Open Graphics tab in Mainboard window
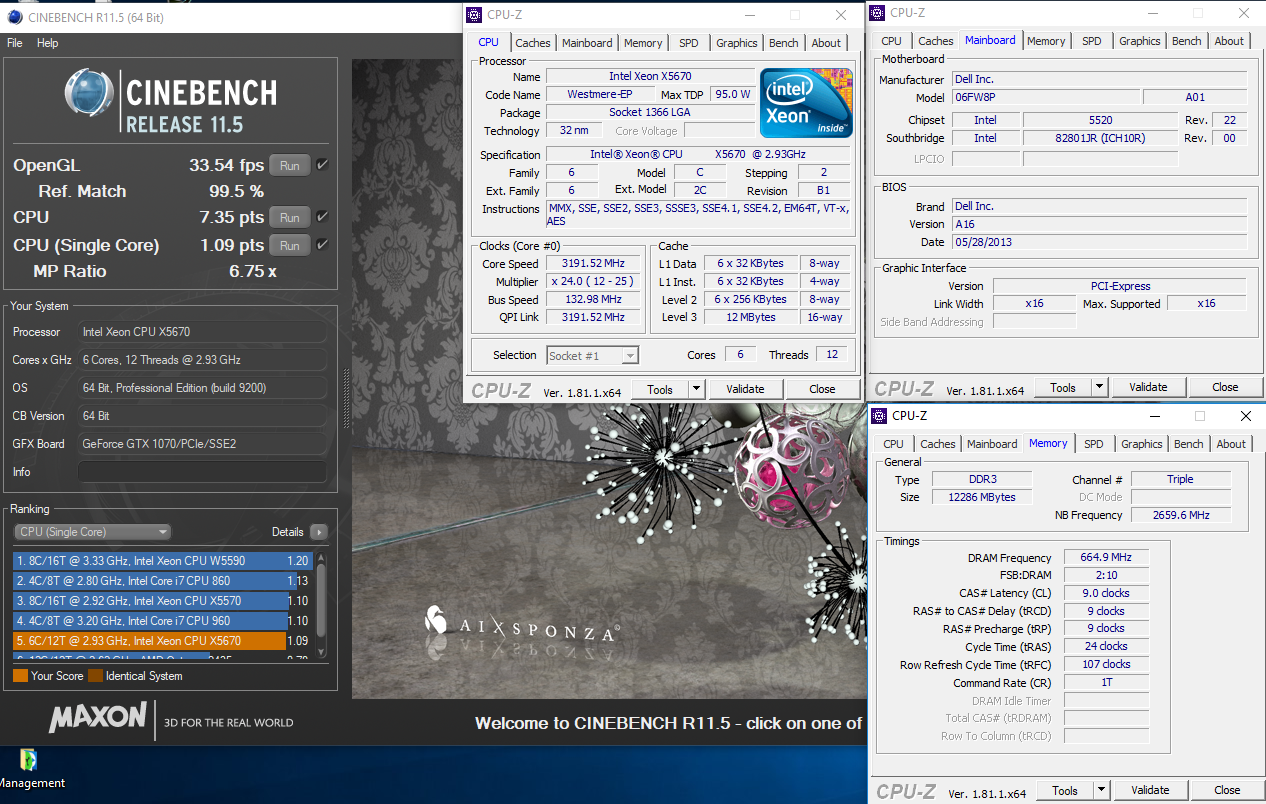 pos(1139,41)
